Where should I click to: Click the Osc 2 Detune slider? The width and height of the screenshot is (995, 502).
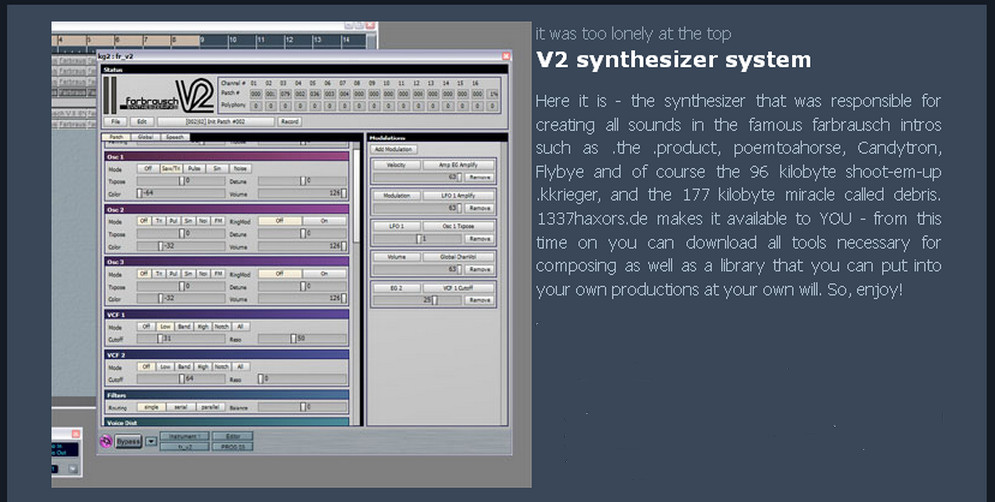(x=303, y=234)
